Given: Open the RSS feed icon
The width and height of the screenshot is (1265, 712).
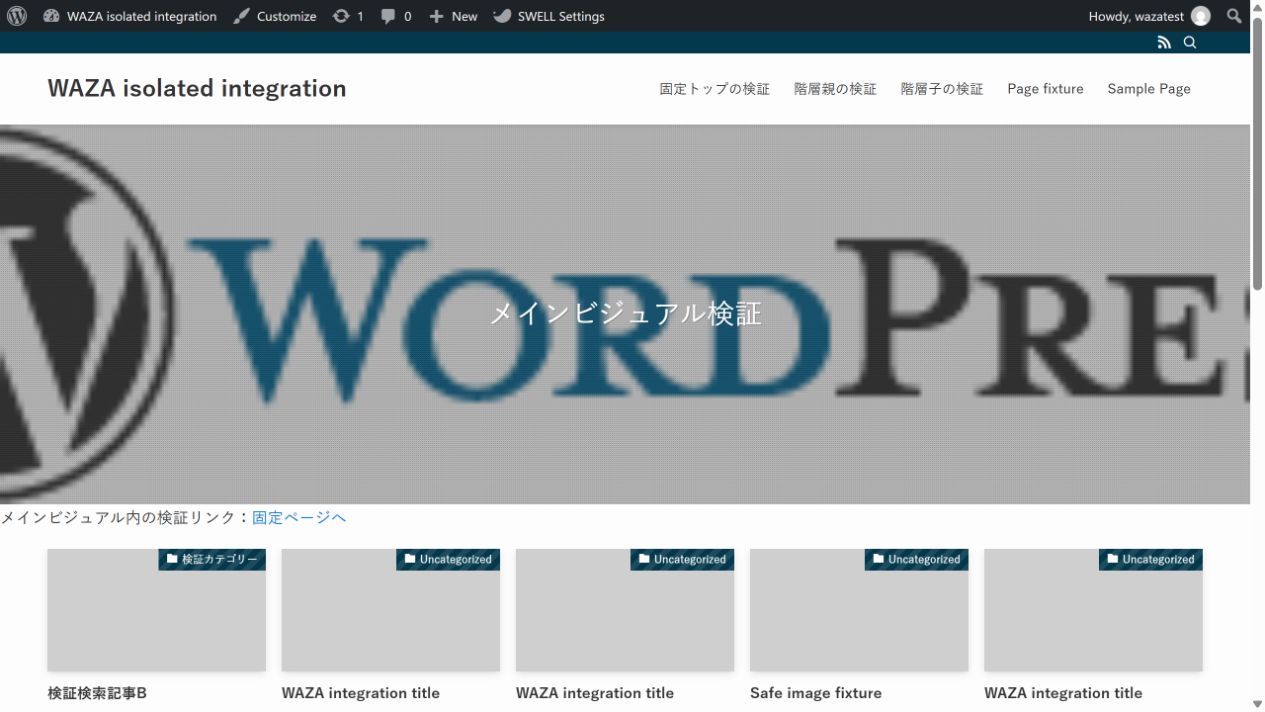Looking at the screenshot, I should (x=1164, y=42).
